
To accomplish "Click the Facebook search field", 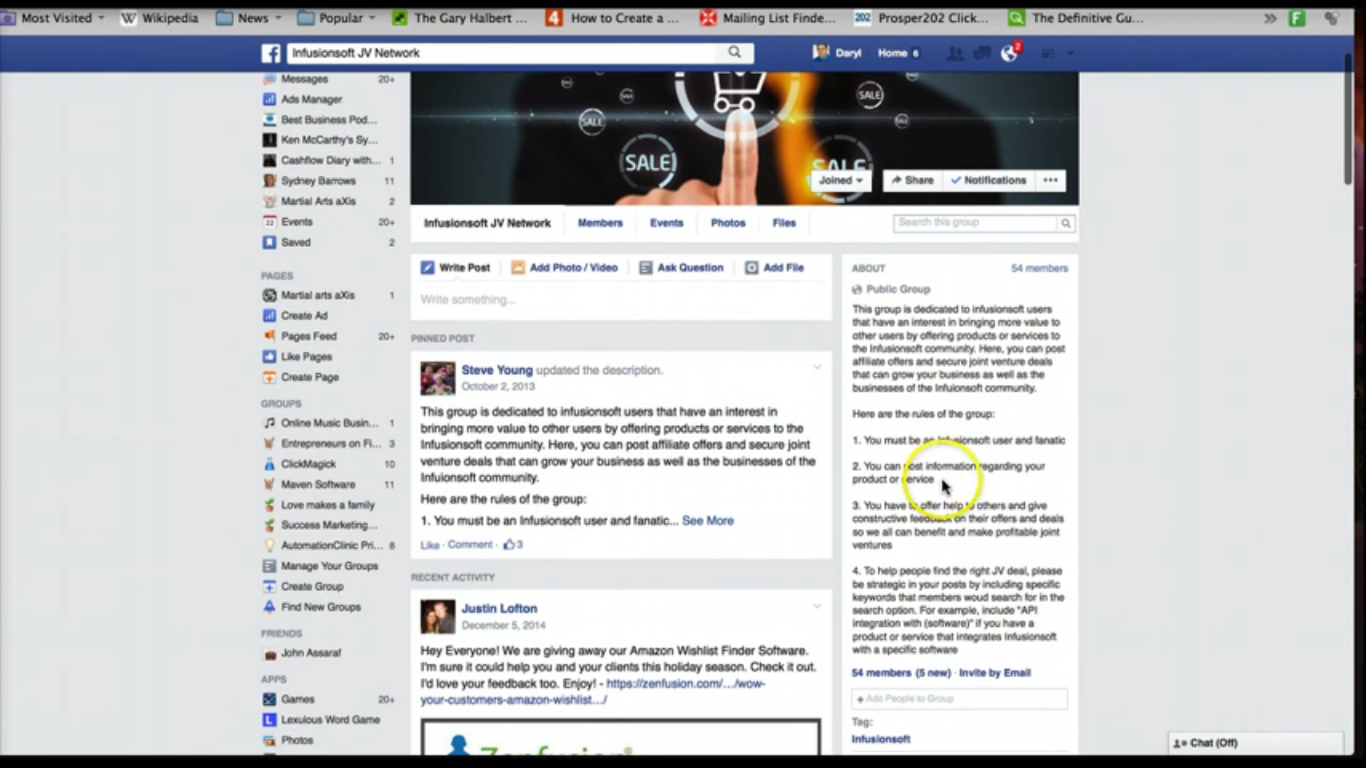I will coord(503,53).
